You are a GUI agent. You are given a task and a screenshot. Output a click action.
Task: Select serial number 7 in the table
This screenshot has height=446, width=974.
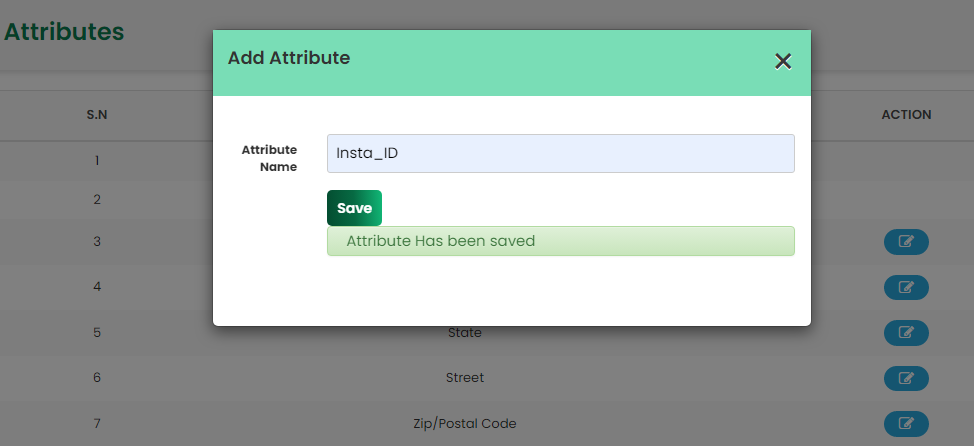97,424
